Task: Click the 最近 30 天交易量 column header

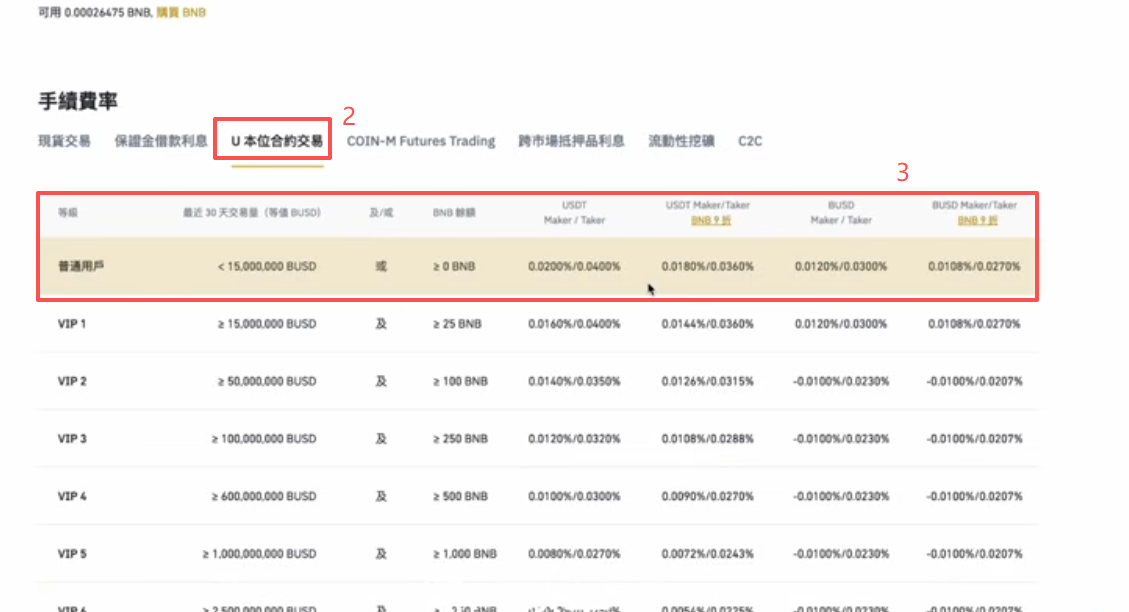Action: pyautogui.click(x=251, y=212)
